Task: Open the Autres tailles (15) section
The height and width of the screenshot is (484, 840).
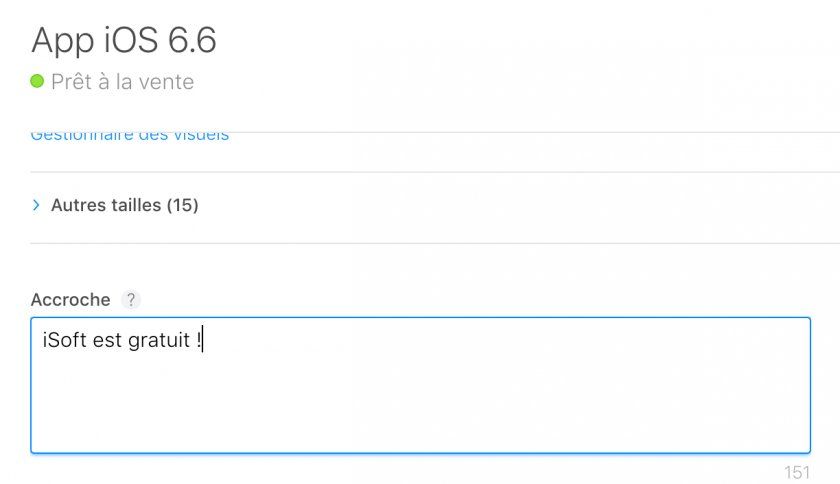Action: pyautogui.click(x=124, y=205)
